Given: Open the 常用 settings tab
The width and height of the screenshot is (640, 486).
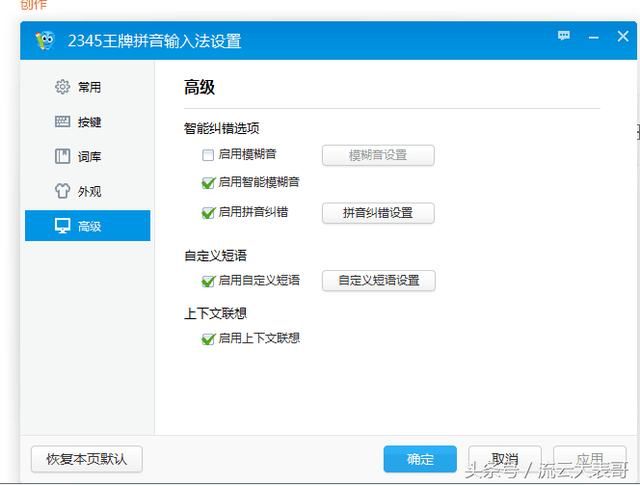Looking at the screenshot, I should click(87, 87).
